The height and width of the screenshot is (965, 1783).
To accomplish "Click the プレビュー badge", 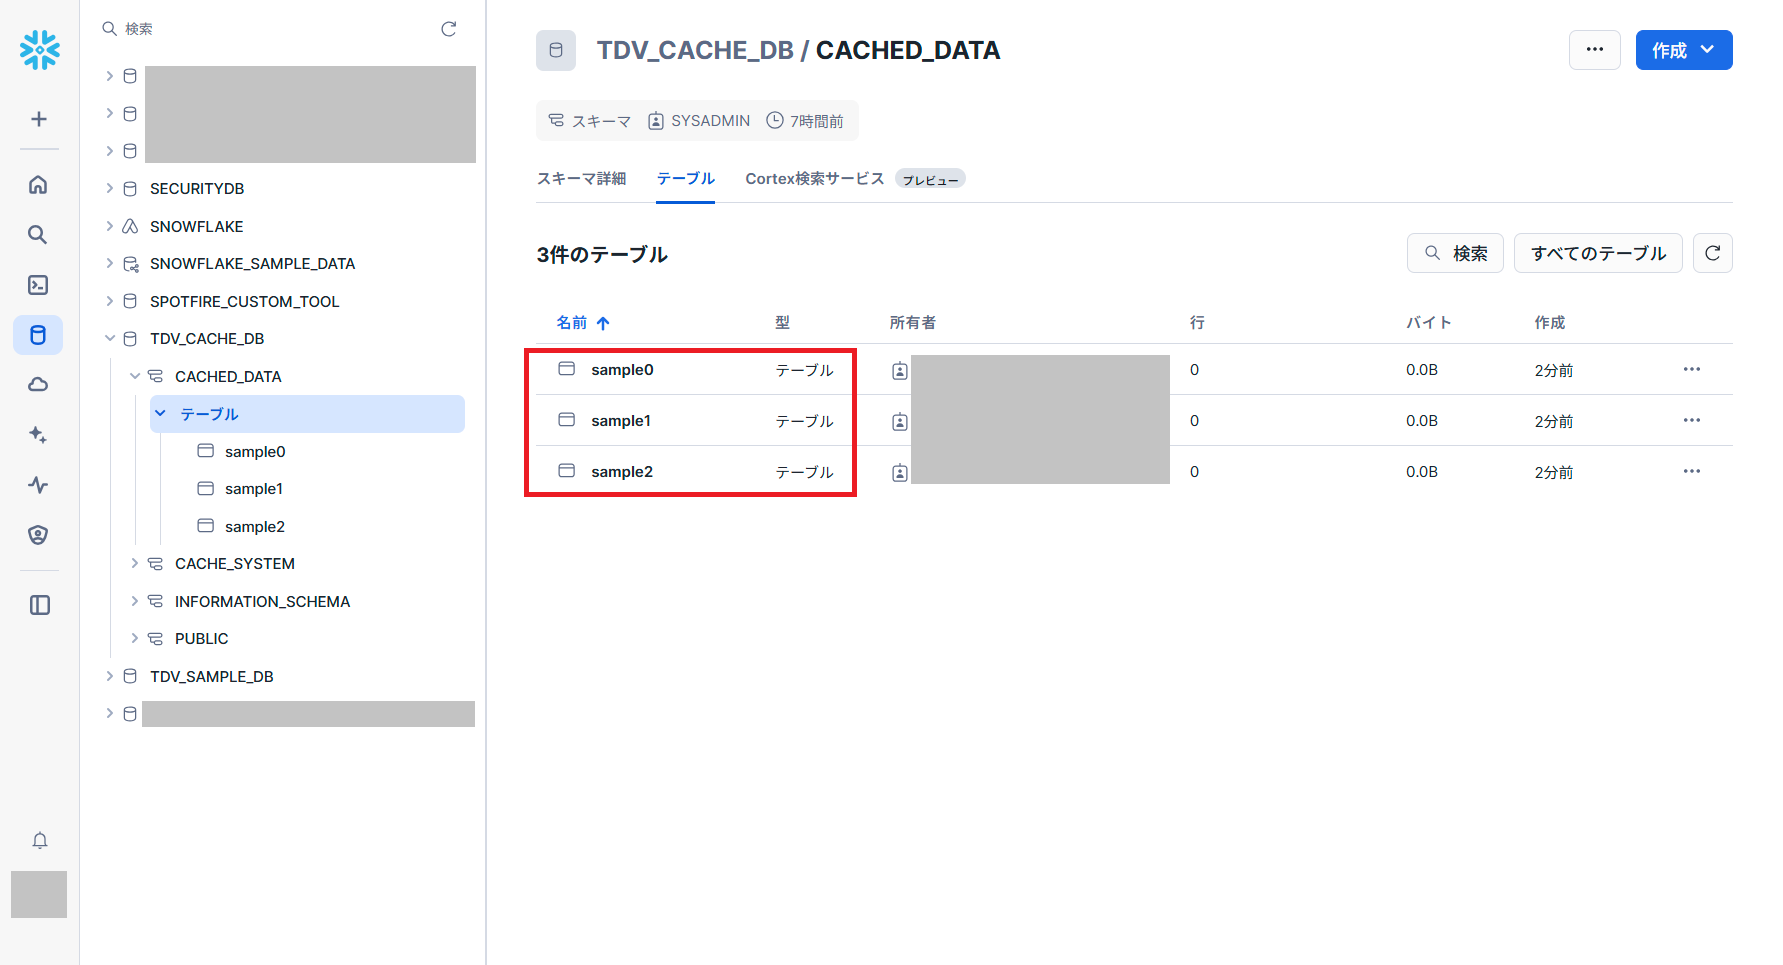I will pyautogui.click(x=930, y=180).
